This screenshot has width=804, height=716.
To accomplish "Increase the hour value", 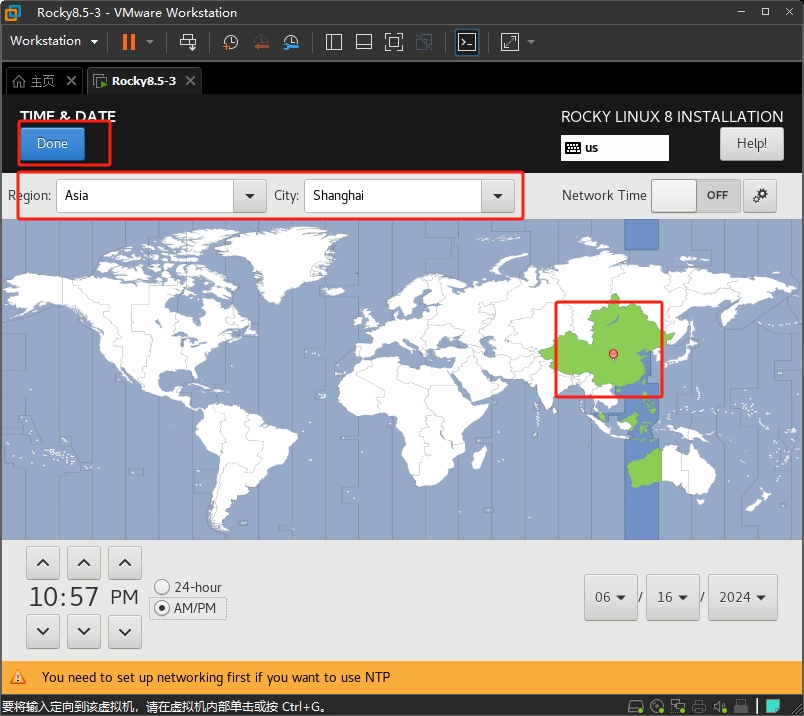I will pyautogui.click(x=43, y=563).
